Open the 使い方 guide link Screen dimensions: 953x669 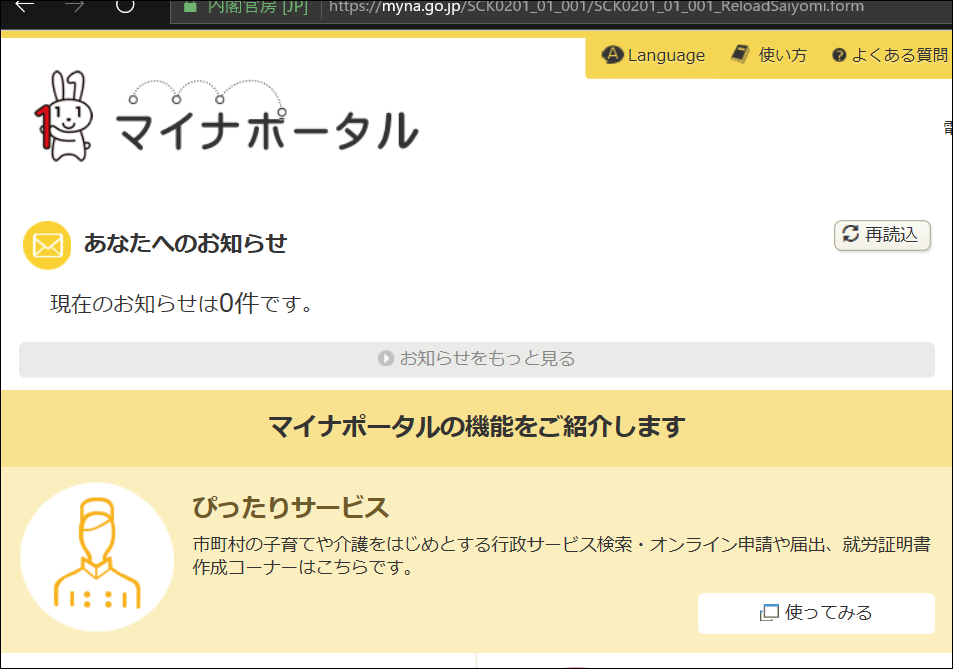[769, 55]
